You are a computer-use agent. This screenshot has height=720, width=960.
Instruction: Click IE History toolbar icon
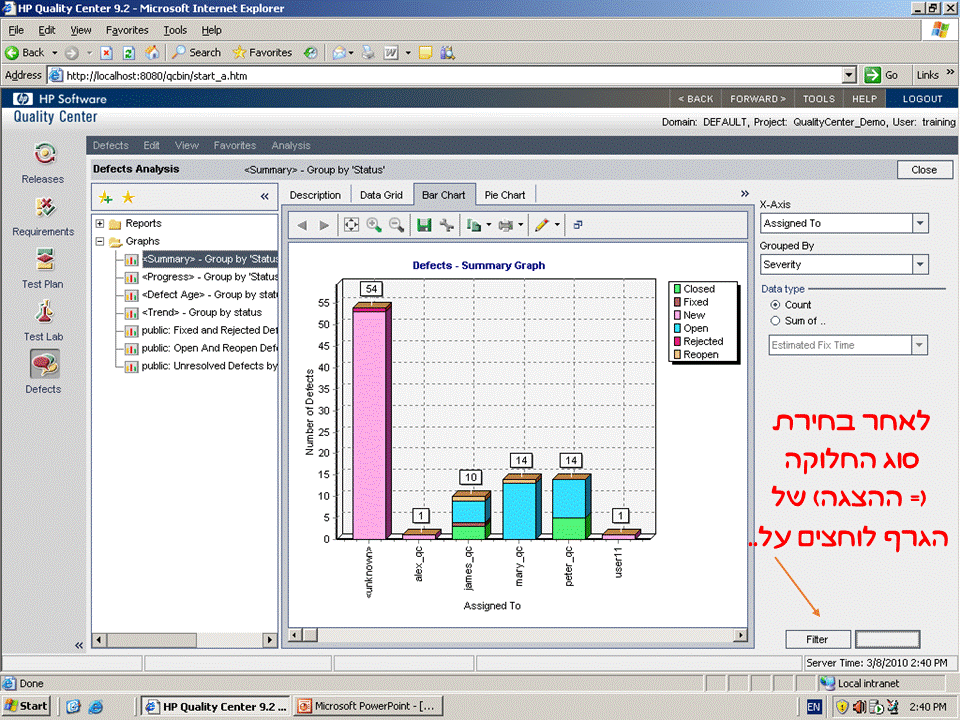[x=311, y=53]
